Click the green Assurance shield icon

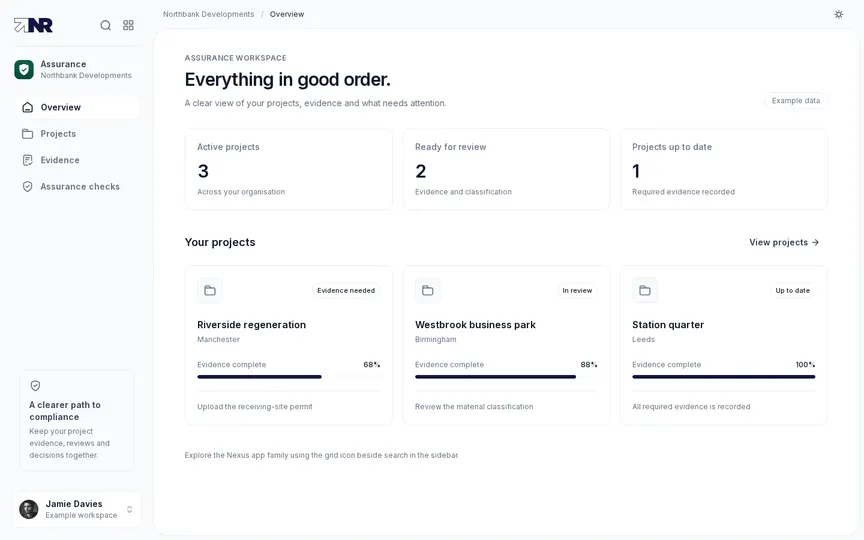24,69
